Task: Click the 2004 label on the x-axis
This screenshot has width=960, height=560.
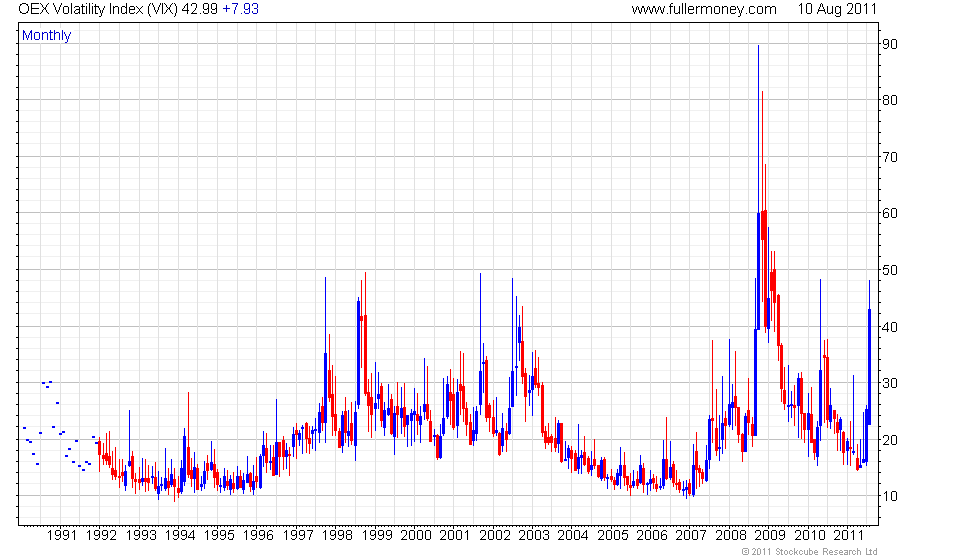Action: 573,536
